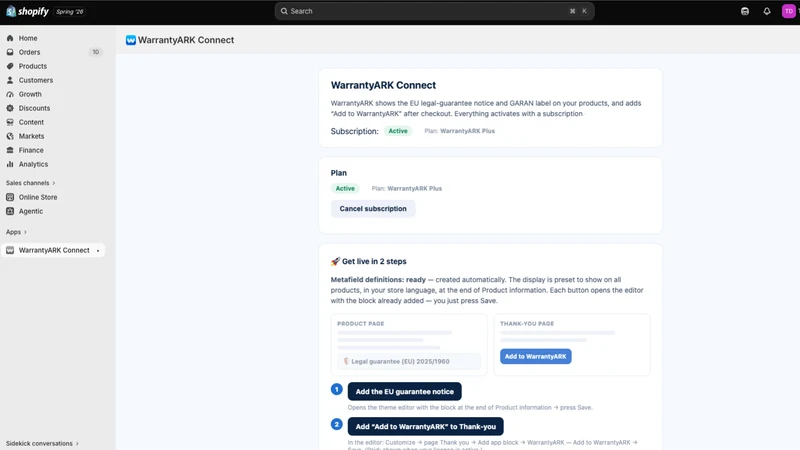This screenshot has height=450, width=800.
Task: Click the search magnifier icon
Action: [284, 11]
